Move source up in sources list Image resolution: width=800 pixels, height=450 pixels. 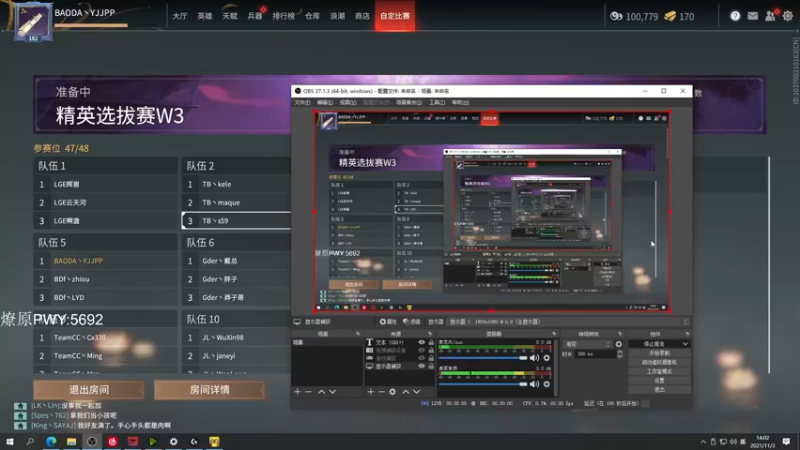406,392
